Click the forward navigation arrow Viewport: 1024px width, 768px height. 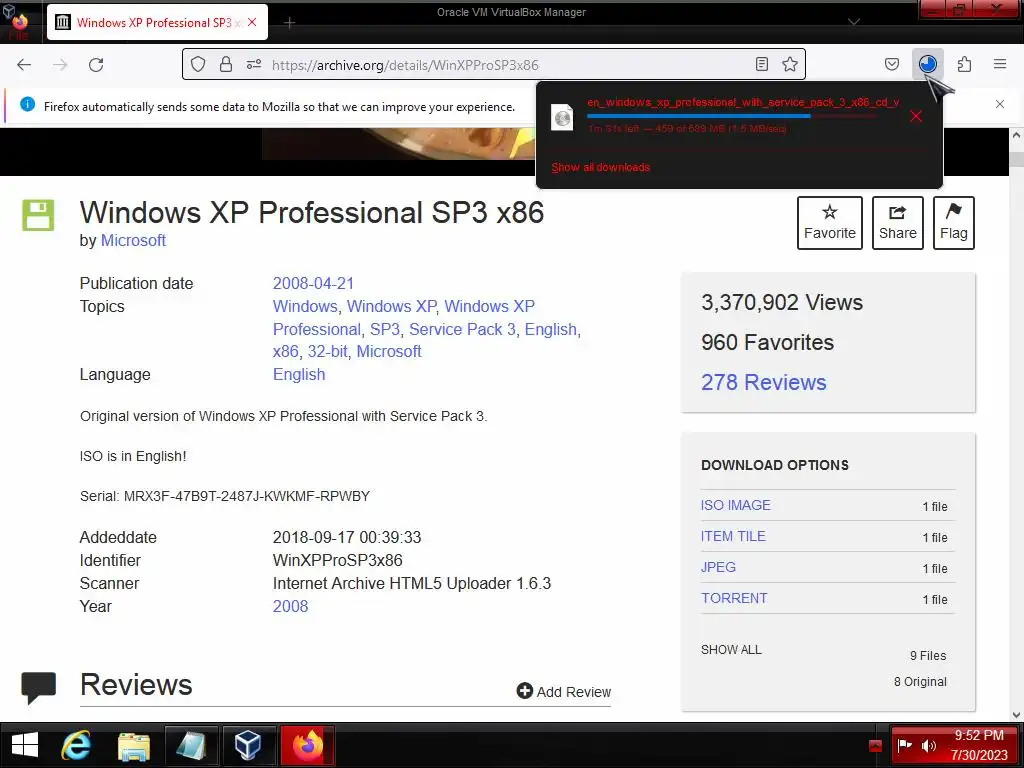[60, 65]
